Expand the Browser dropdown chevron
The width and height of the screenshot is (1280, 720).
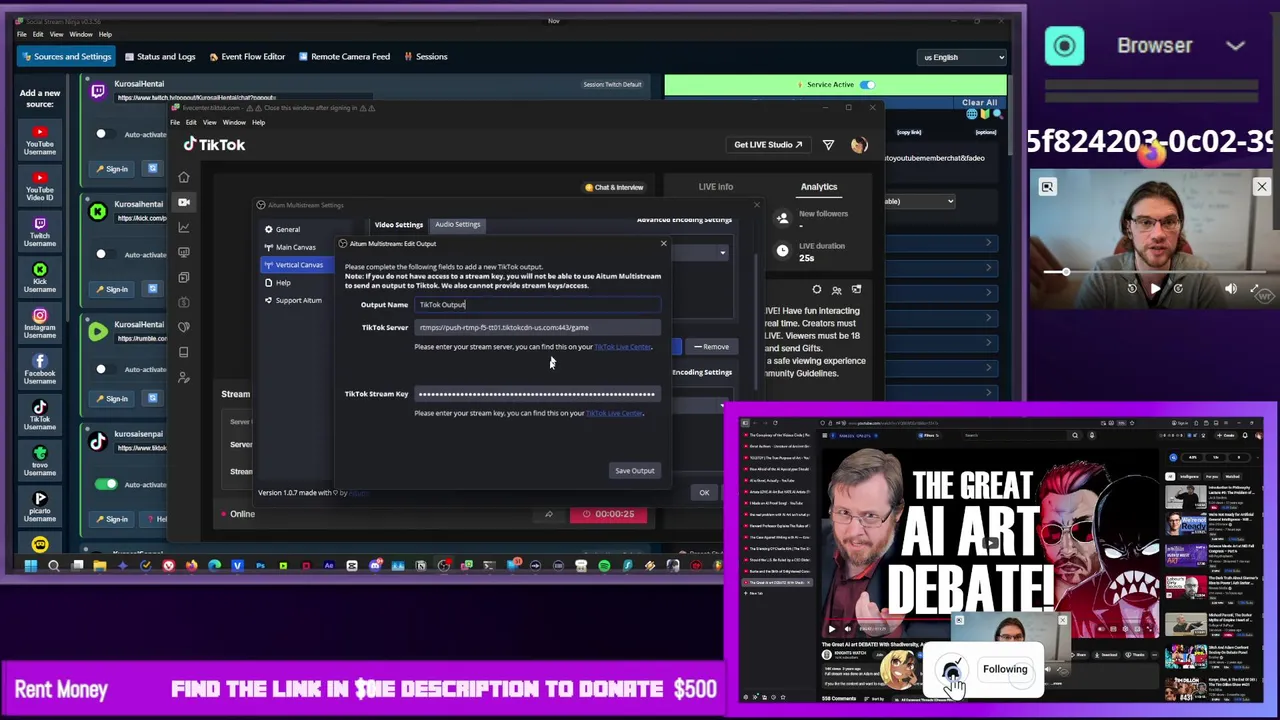coord(1236,46)
